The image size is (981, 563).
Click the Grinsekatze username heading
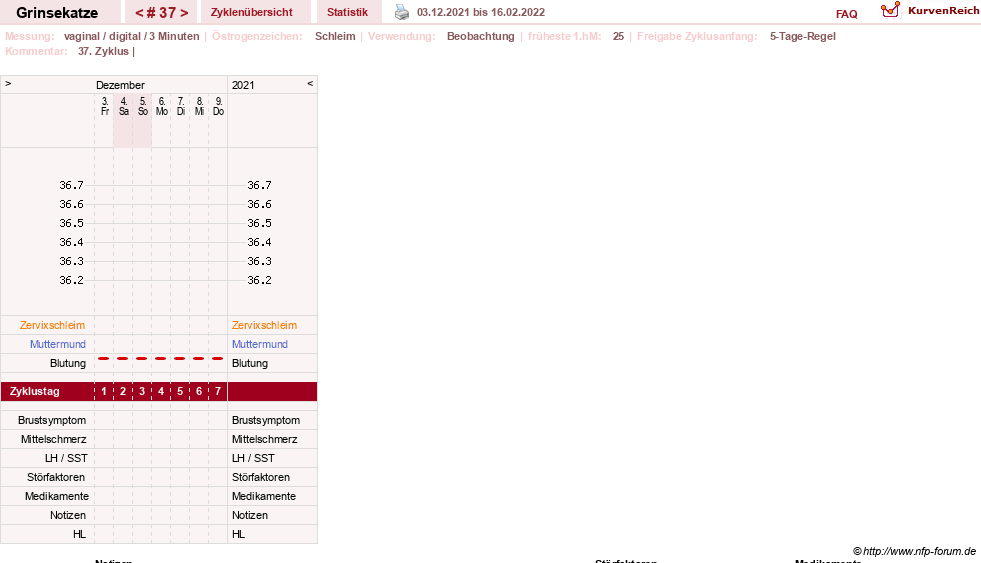(x=57, y=13)
